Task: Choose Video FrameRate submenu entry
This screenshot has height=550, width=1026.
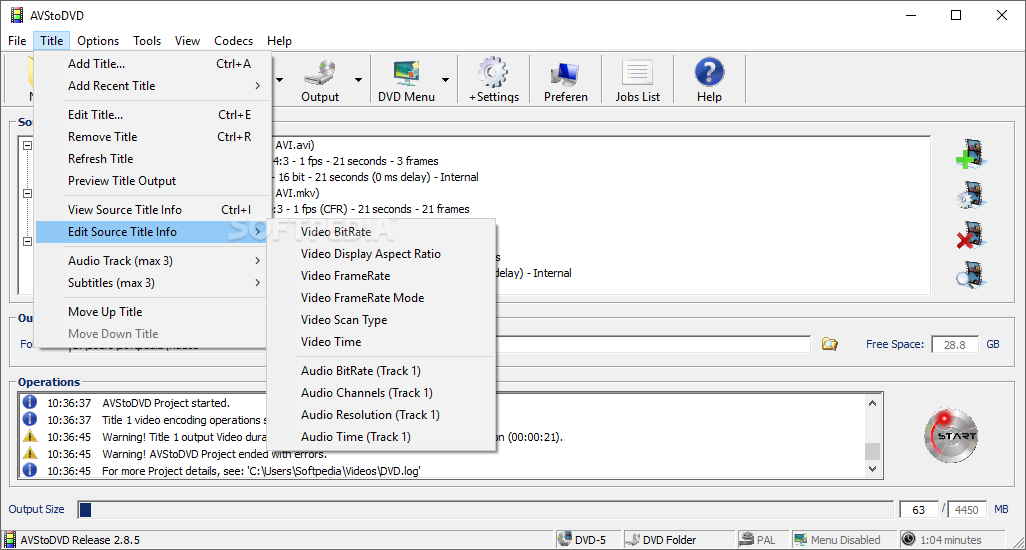Action: pyautogui.click(x=381, y=276)
